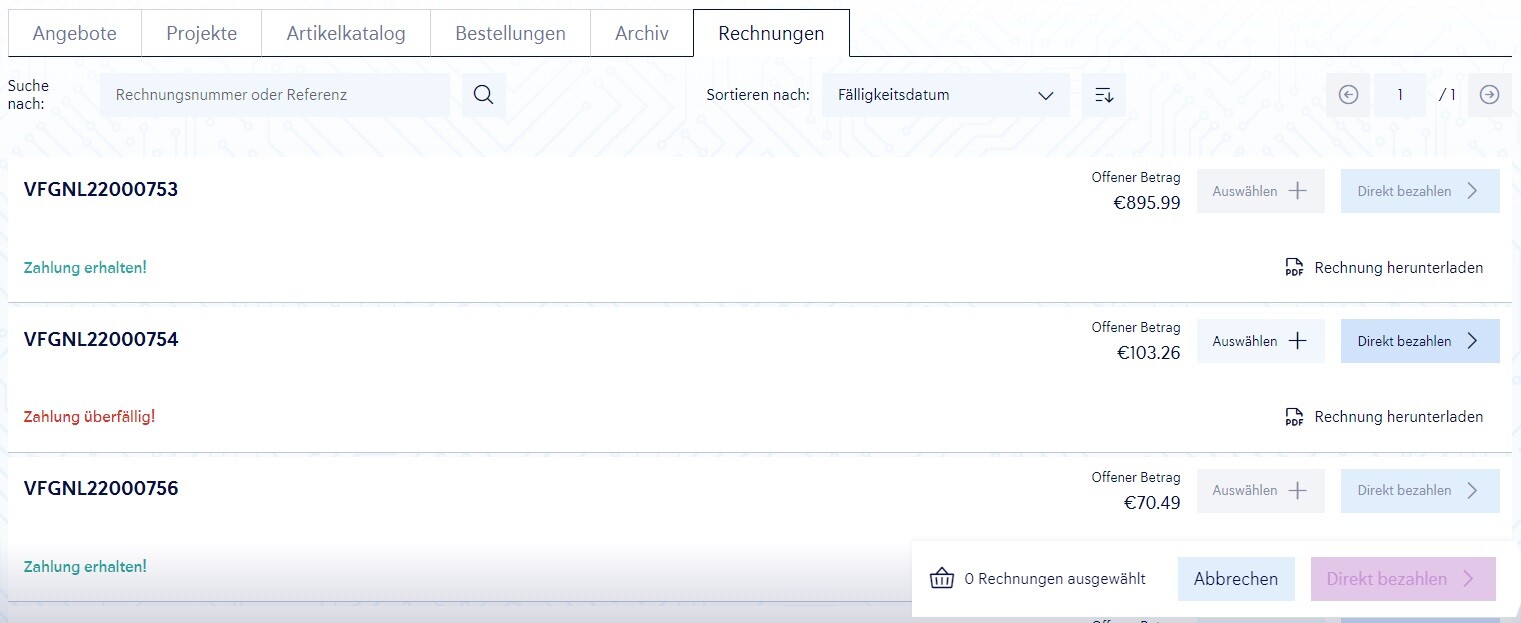
Task: Click the magnifying glass search icon
Action: 483,95
